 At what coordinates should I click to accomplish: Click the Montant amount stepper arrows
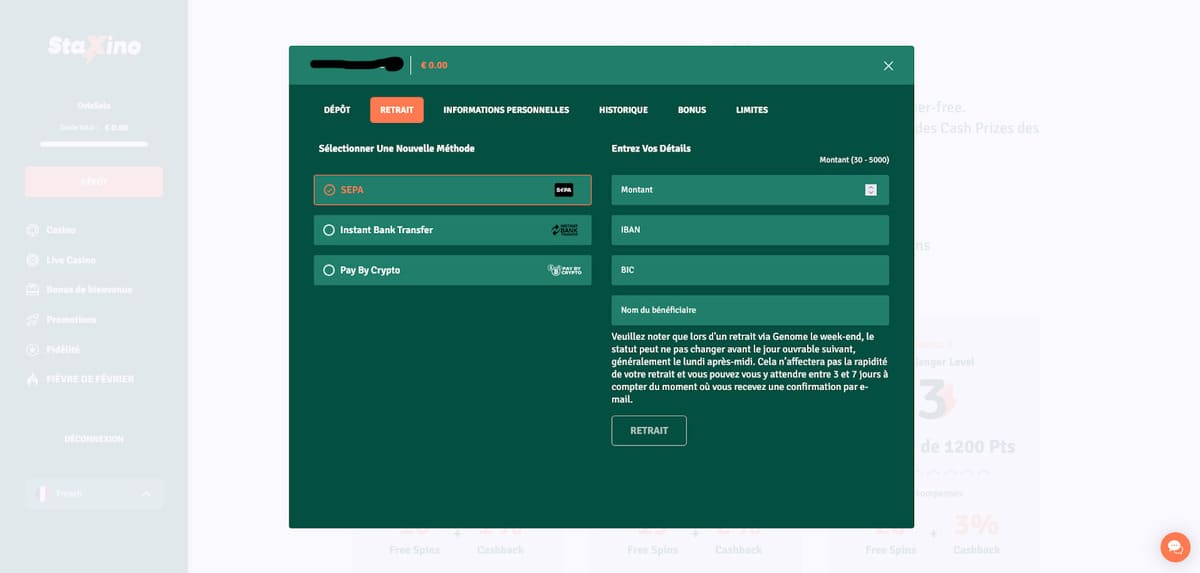click(x=871, y=190)
